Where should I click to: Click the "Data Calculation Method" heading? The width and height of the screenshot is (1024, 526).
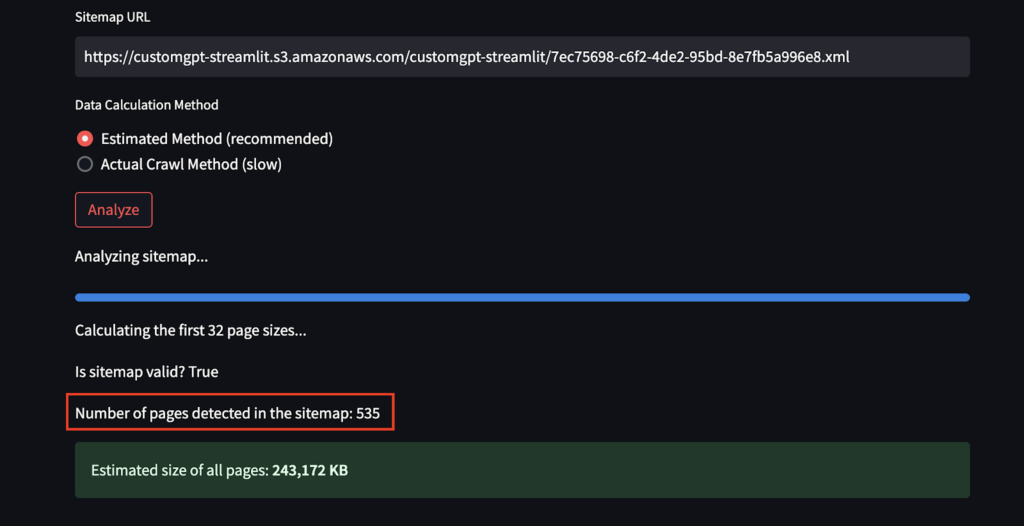coord(146,105)
